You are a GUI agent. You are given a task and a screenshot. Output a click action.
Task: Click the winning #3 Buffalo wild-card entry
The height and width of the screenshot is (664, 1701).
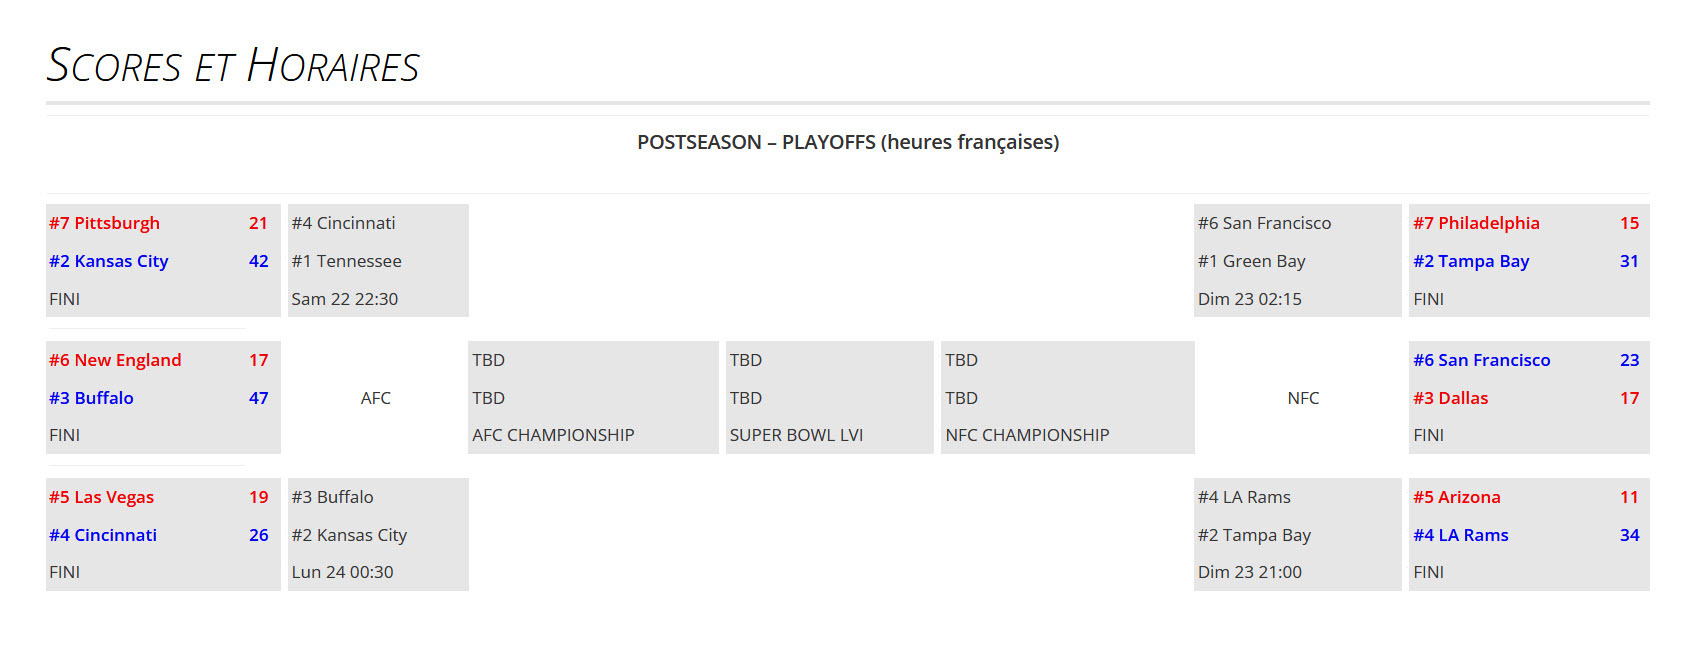coord(91,398)
